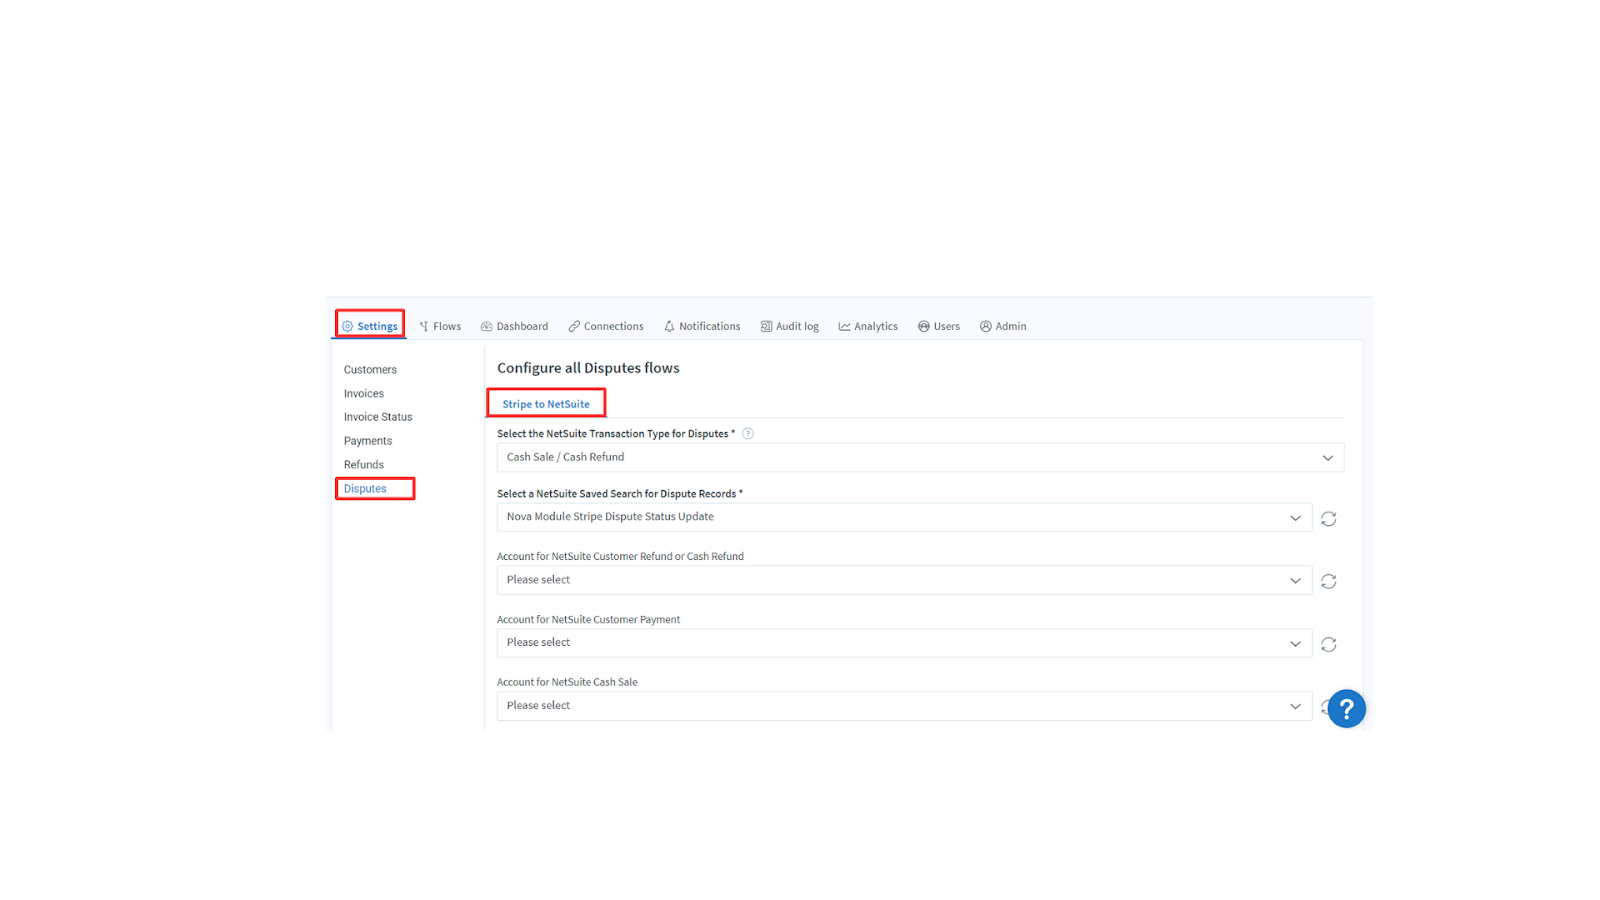Open the blue help question-mark button
The image size is (1600, 900).
pos(1347,709)
